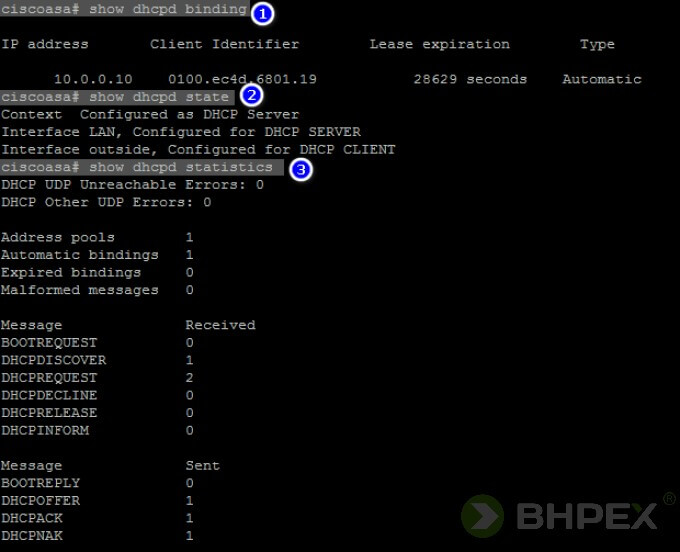Viewport: 680px width, 552px height.
Task: Click the BHPEX watermark text
Action: pyautogui.click(x=587, y=517)
